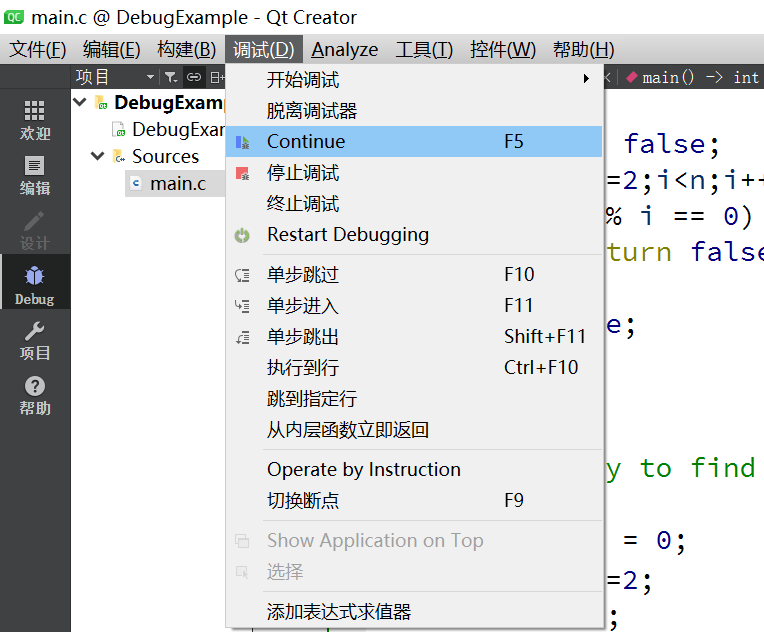Click the stop debugging red icon
The height and width of the screenshot is (632, 764).
point(242,173)
